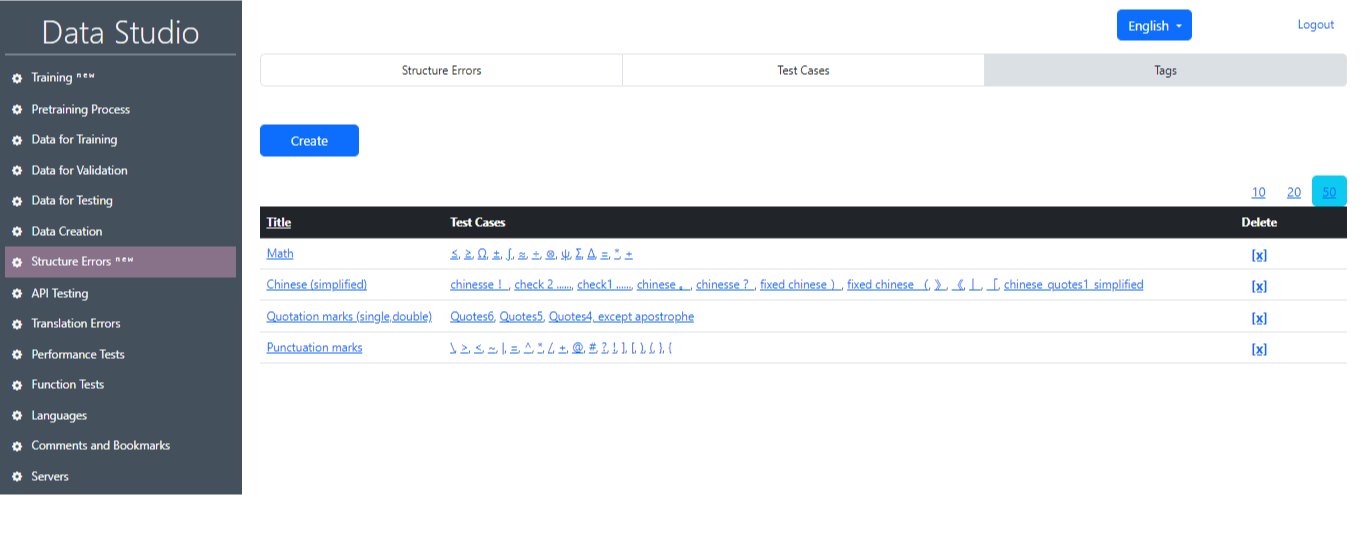1365x559 pixels.
Task: Click the gear icon next to Data for Training
Action: coord(17,140)
